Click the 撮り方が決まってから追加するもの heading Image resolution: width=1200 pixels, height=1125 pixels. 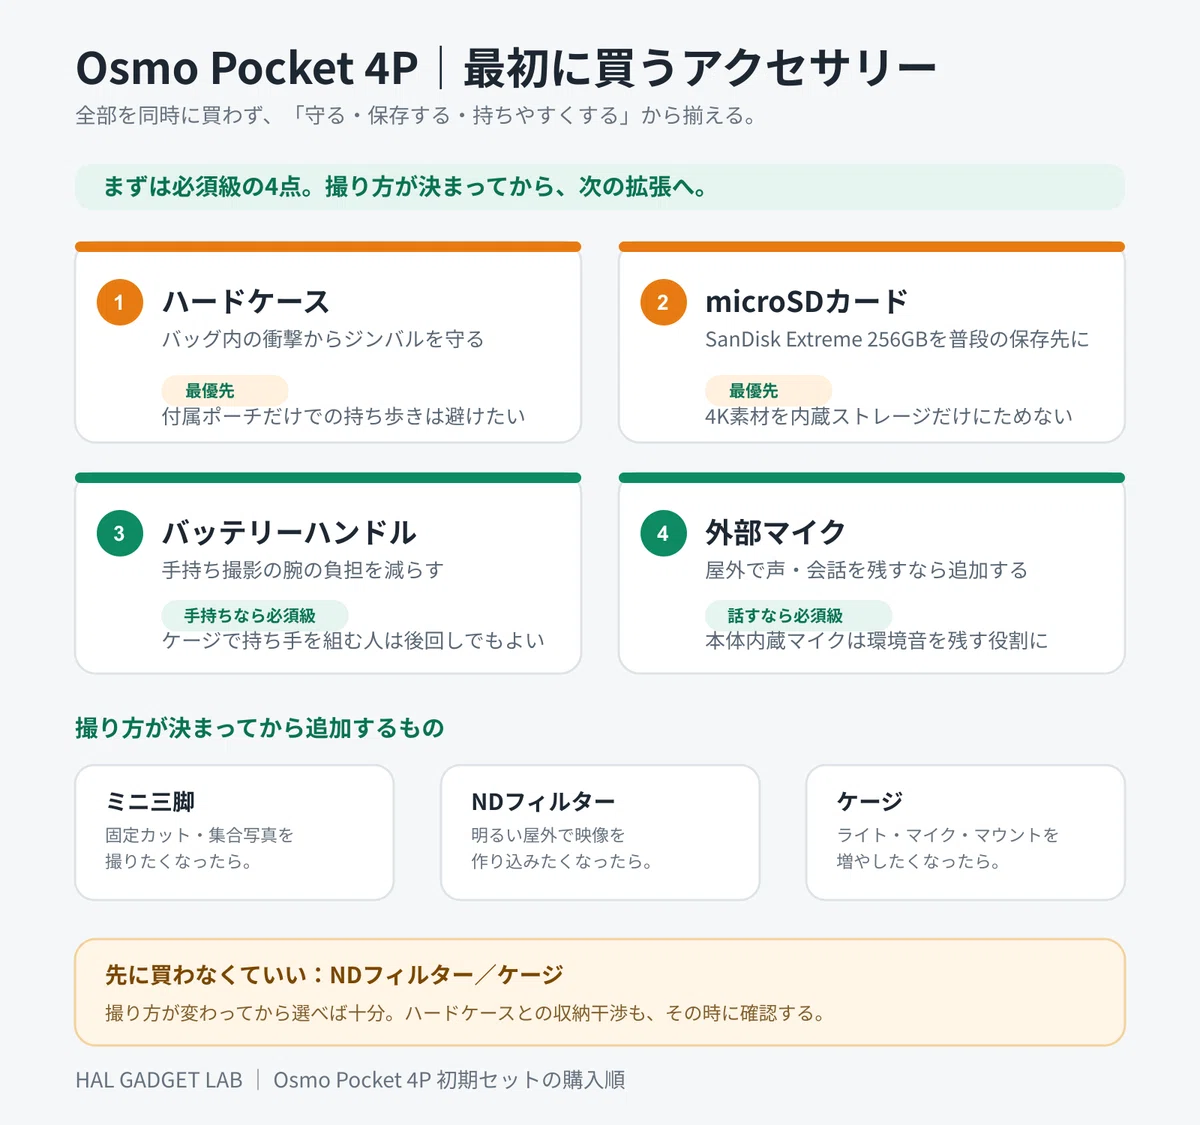pyautogui.click(x=260, y=728)
